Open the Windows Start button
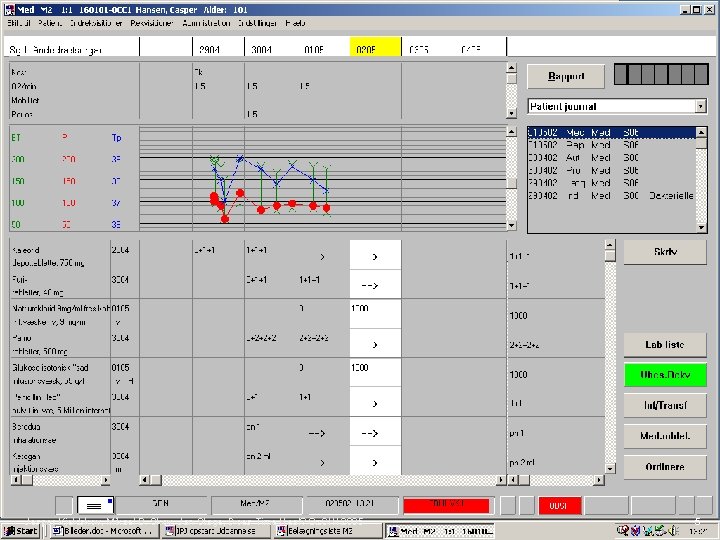The height and width of the screenshot is (540, 720). tap(21, 531)
